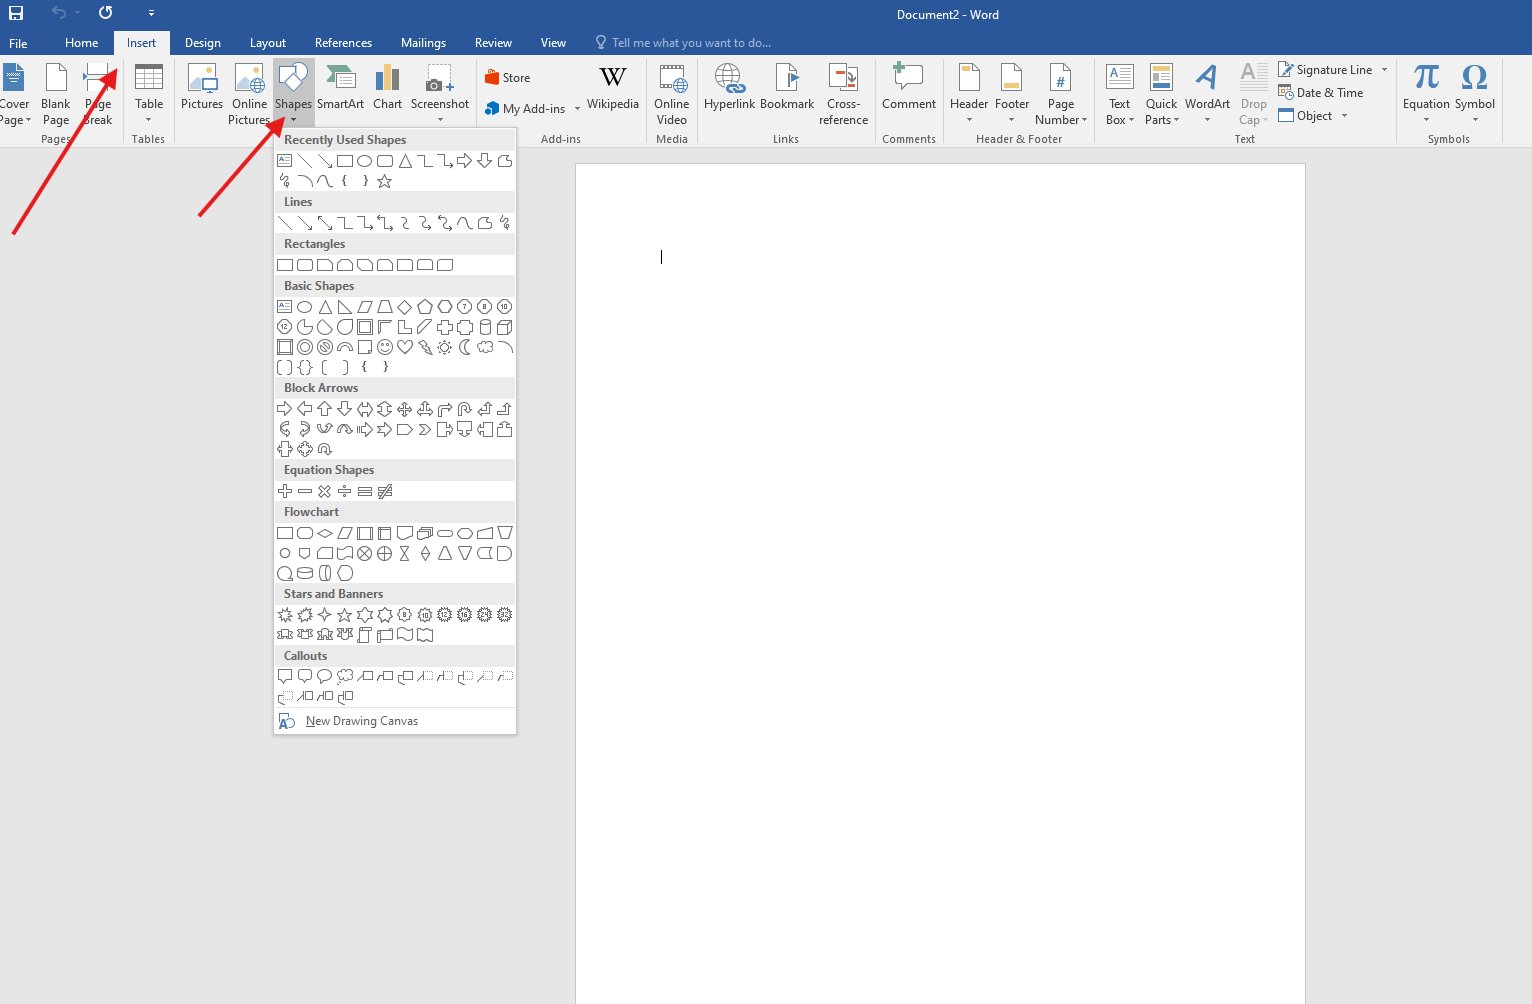Open the Pictures insert dialog

[202, 88]
